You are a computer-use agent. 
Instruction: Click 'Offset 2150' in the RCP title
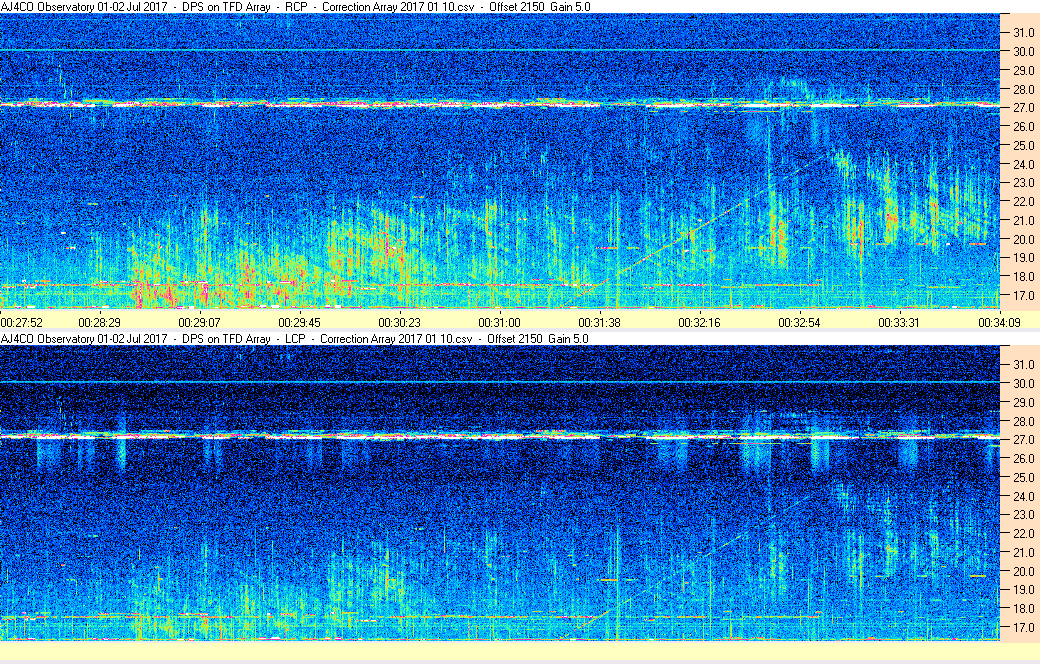tap(517, 7)
